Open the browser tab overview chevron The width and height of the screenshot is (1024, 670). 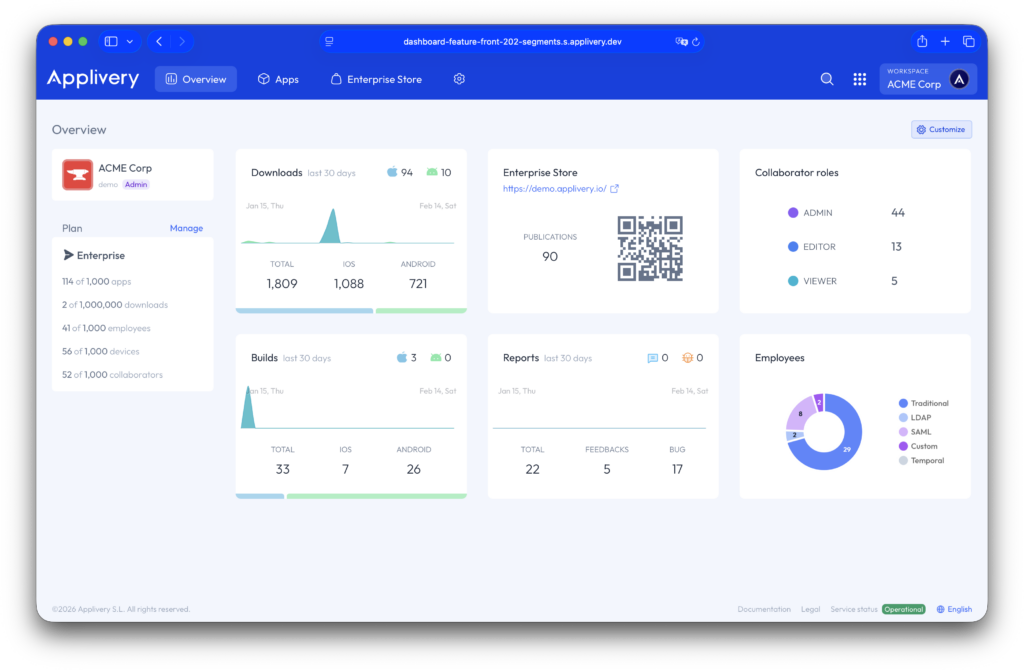pos(131,41)
